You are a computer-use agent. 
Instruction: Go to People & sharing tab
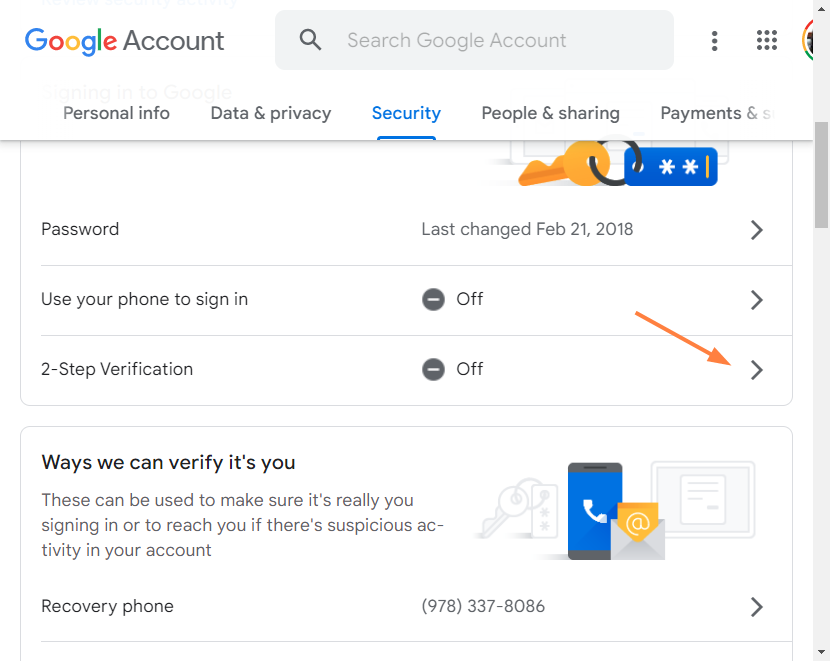[550, 113]
